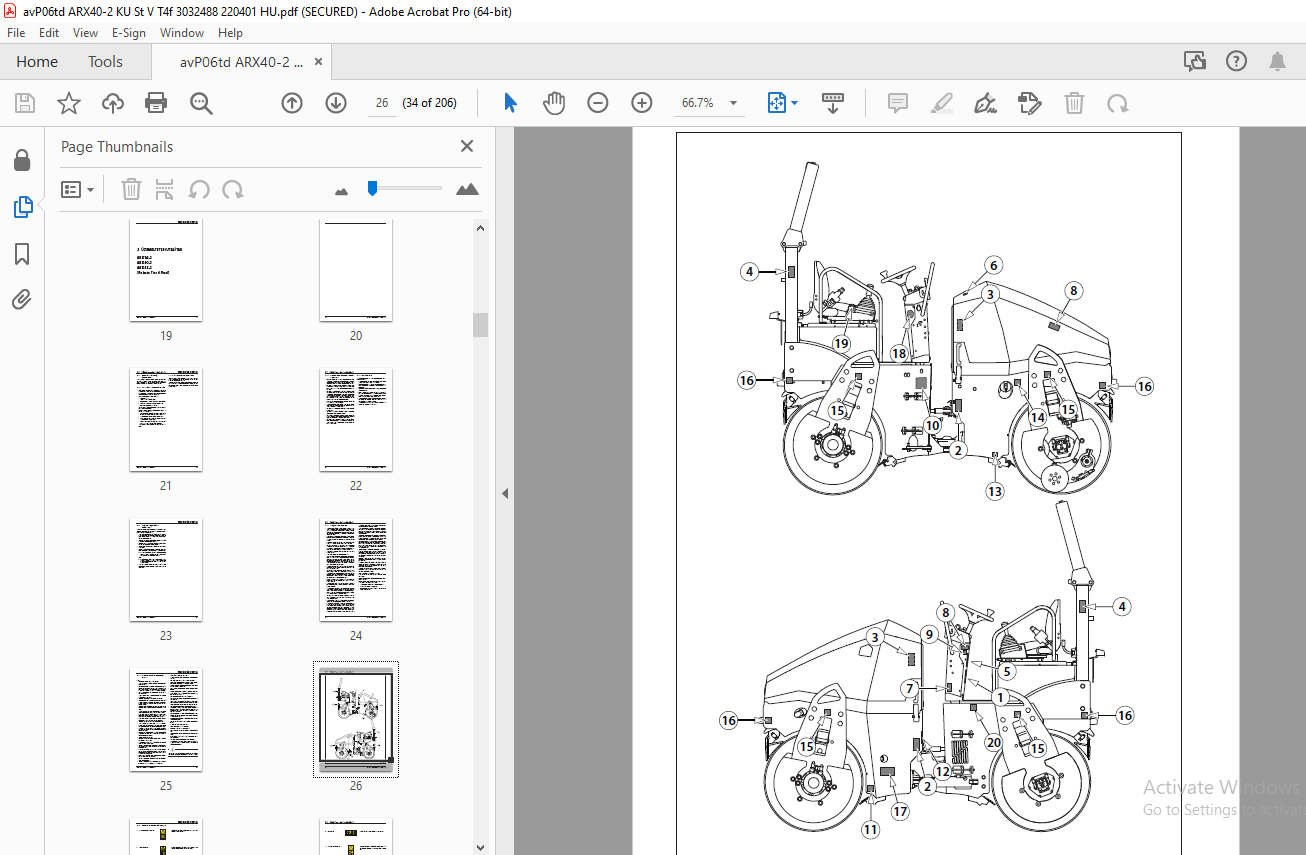
Task: Save the document with the floppy disk icon
Action: (x=25, y=103)
